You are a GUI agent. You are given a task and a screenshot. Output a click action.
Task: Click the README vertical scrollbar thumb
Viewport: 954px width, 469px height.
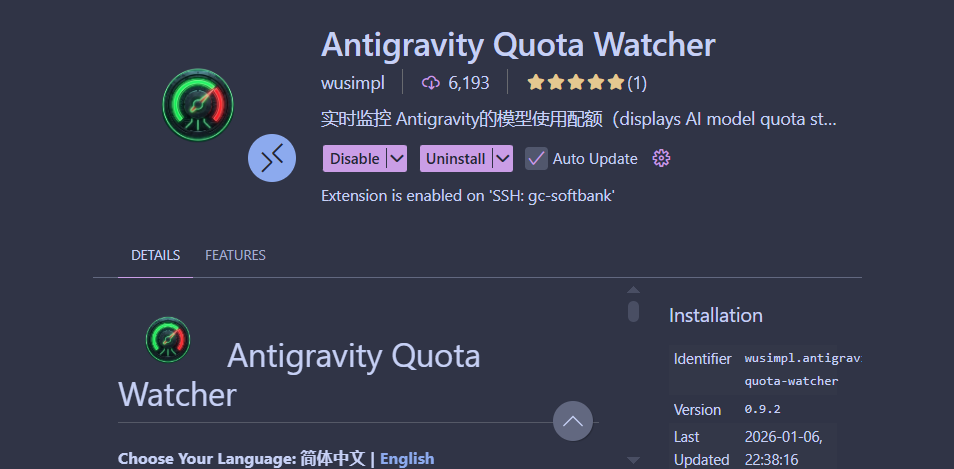(633, 312)
